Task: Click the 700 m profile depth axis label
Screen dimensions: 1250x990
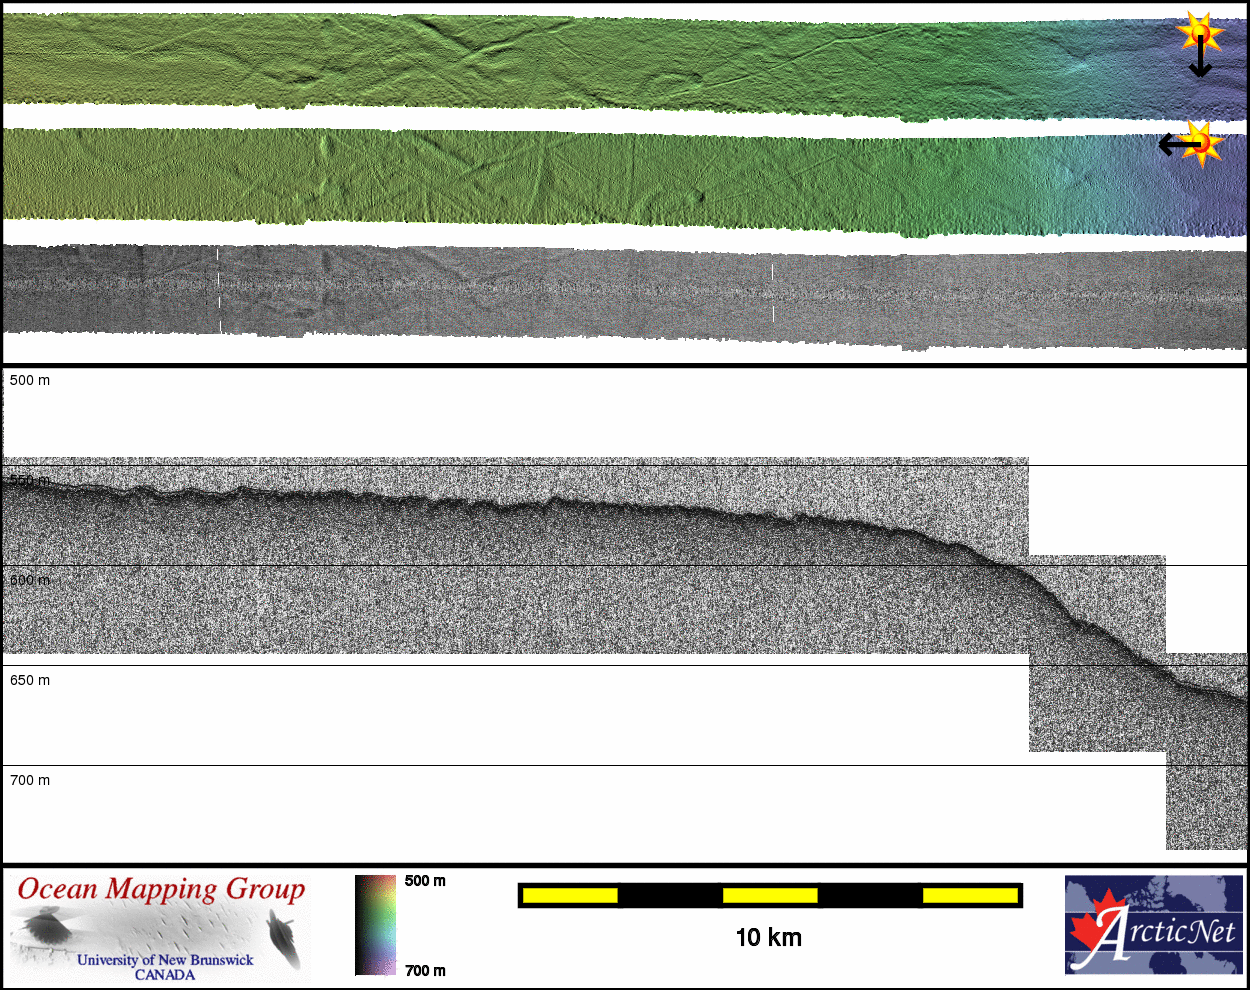Action: coord(30,780)
